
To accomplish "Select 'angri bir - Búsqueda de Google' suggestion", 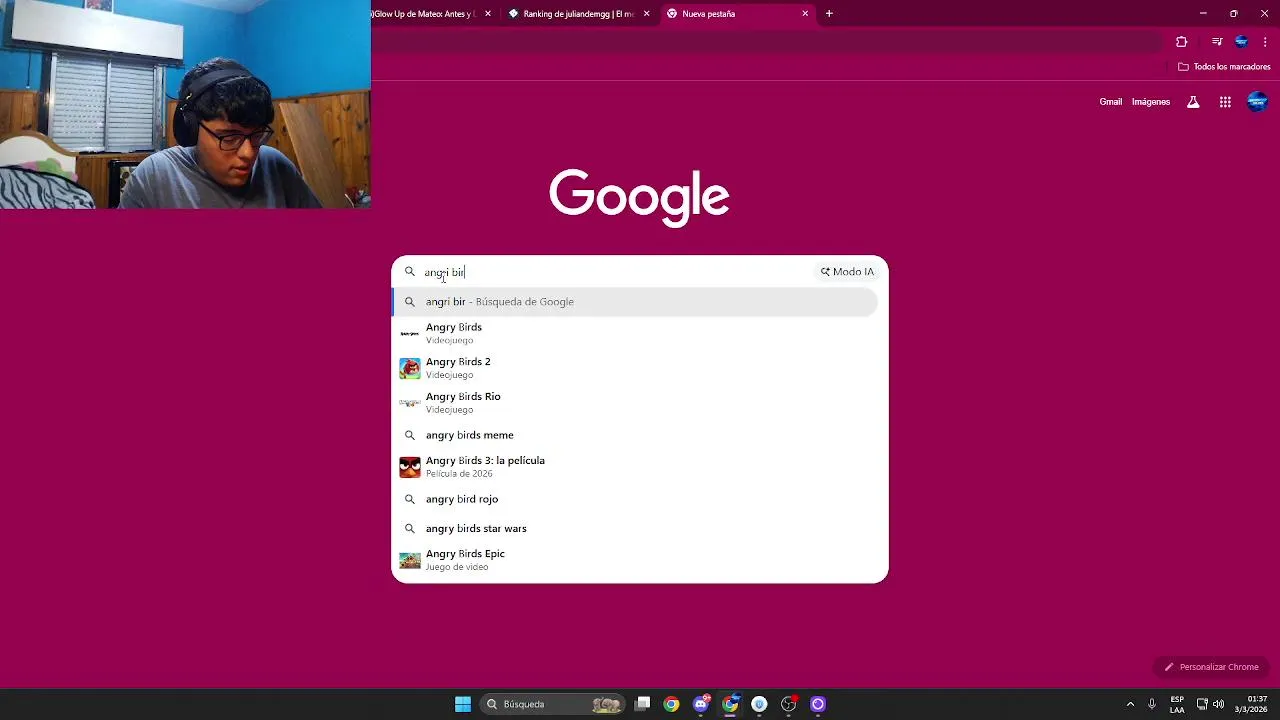I will (x=636, y=302).
